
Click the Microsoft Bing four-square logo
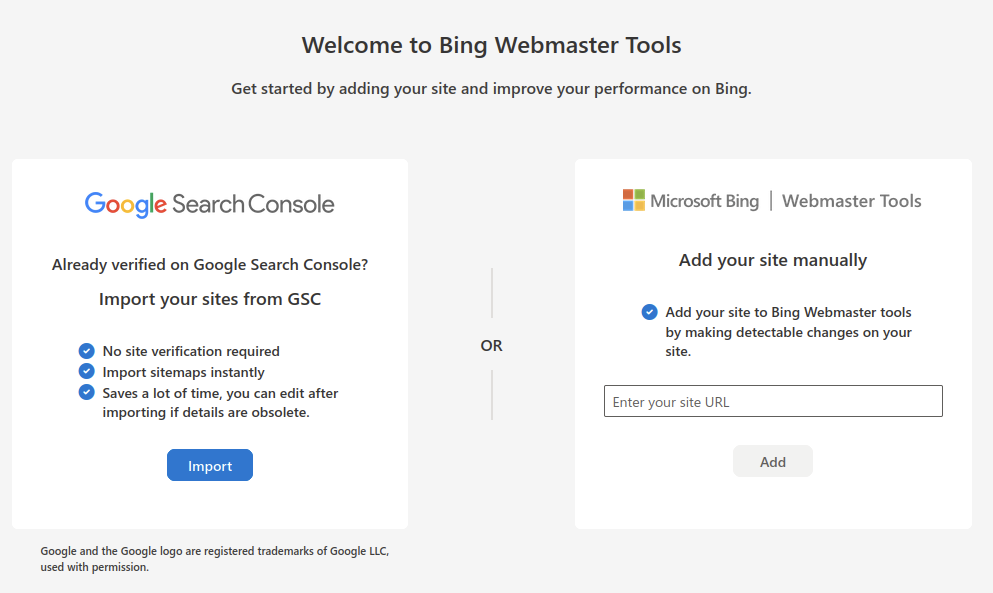click(634, 199)
